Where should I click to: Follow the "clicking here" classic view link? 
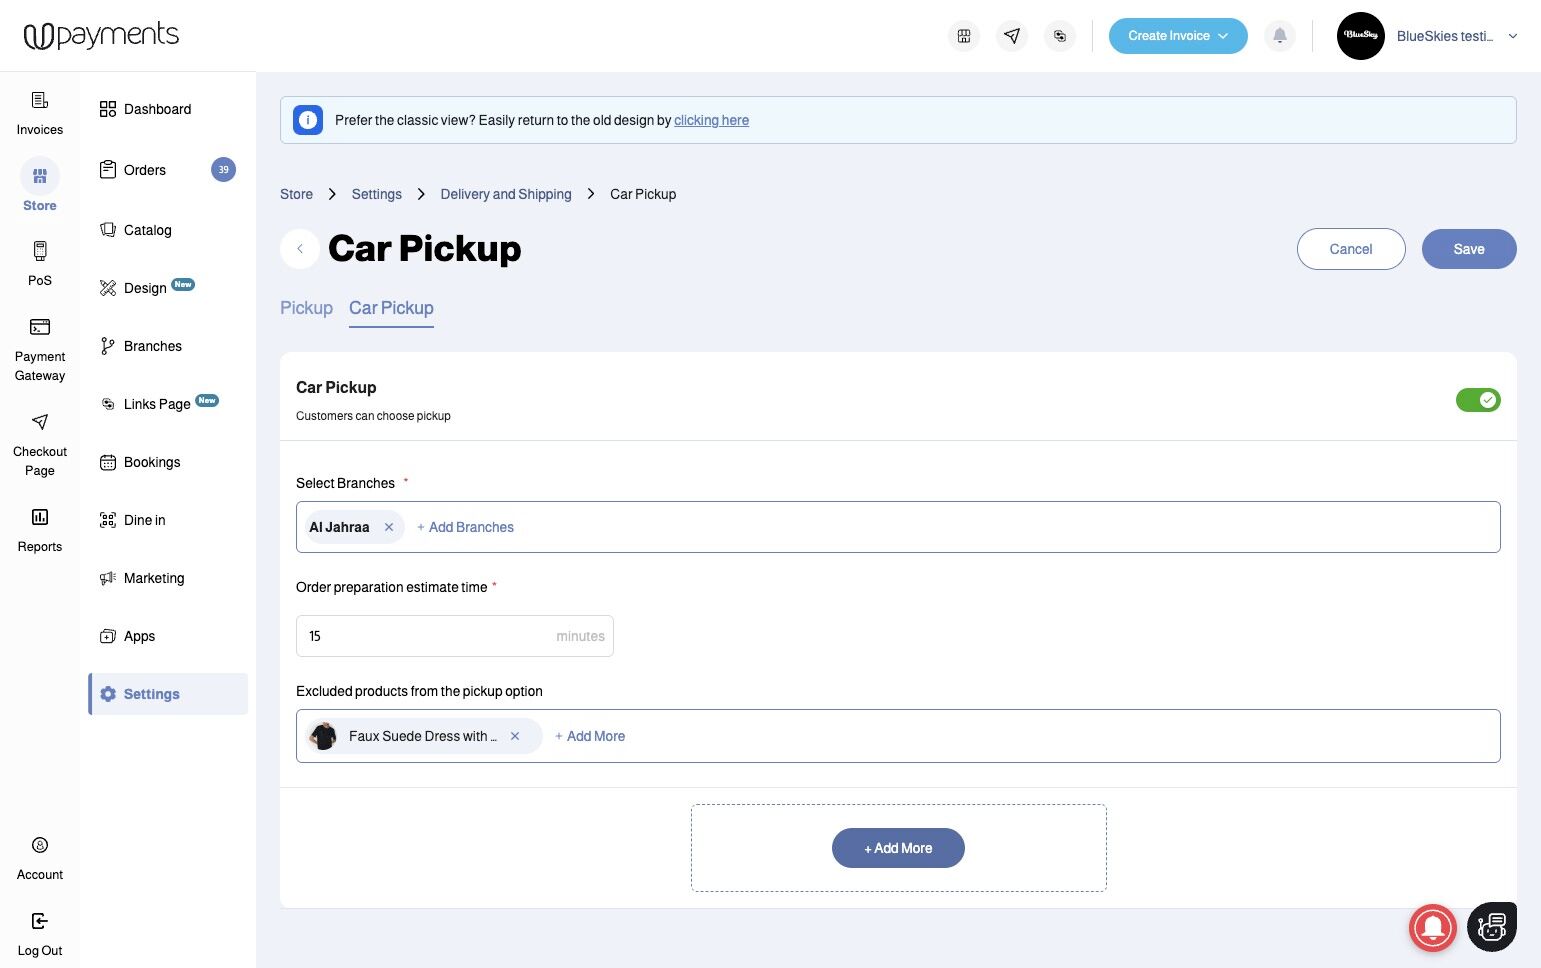click(x=711, y=120)
